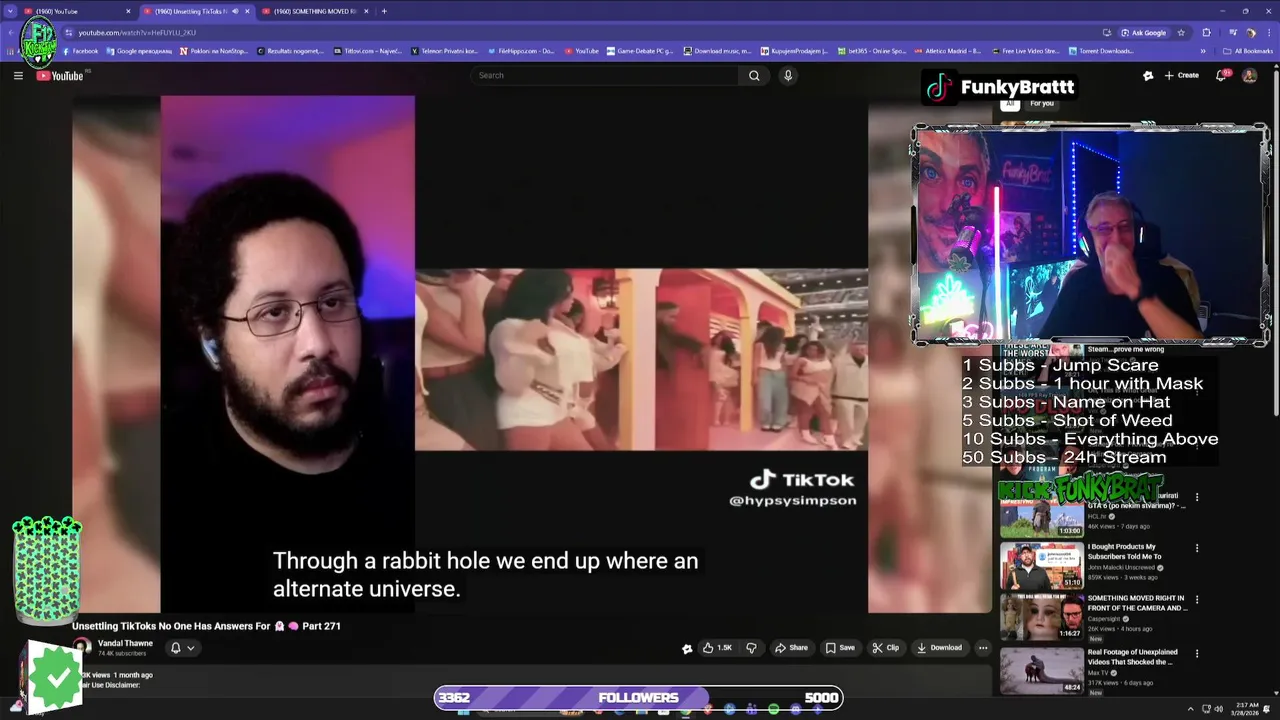Click the YouTube search input field
This screenshot has width=1280, height=720.
pos(605,76)
